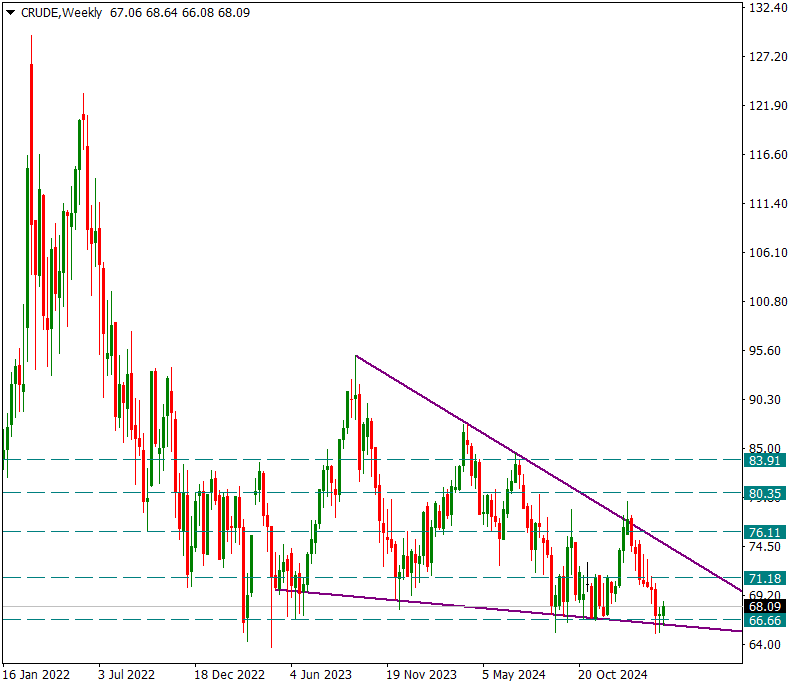Click the CRUDE,Weekly chart title
This screenshot has height=687, width=792.
pyautogui.click(x=61, y=13)
